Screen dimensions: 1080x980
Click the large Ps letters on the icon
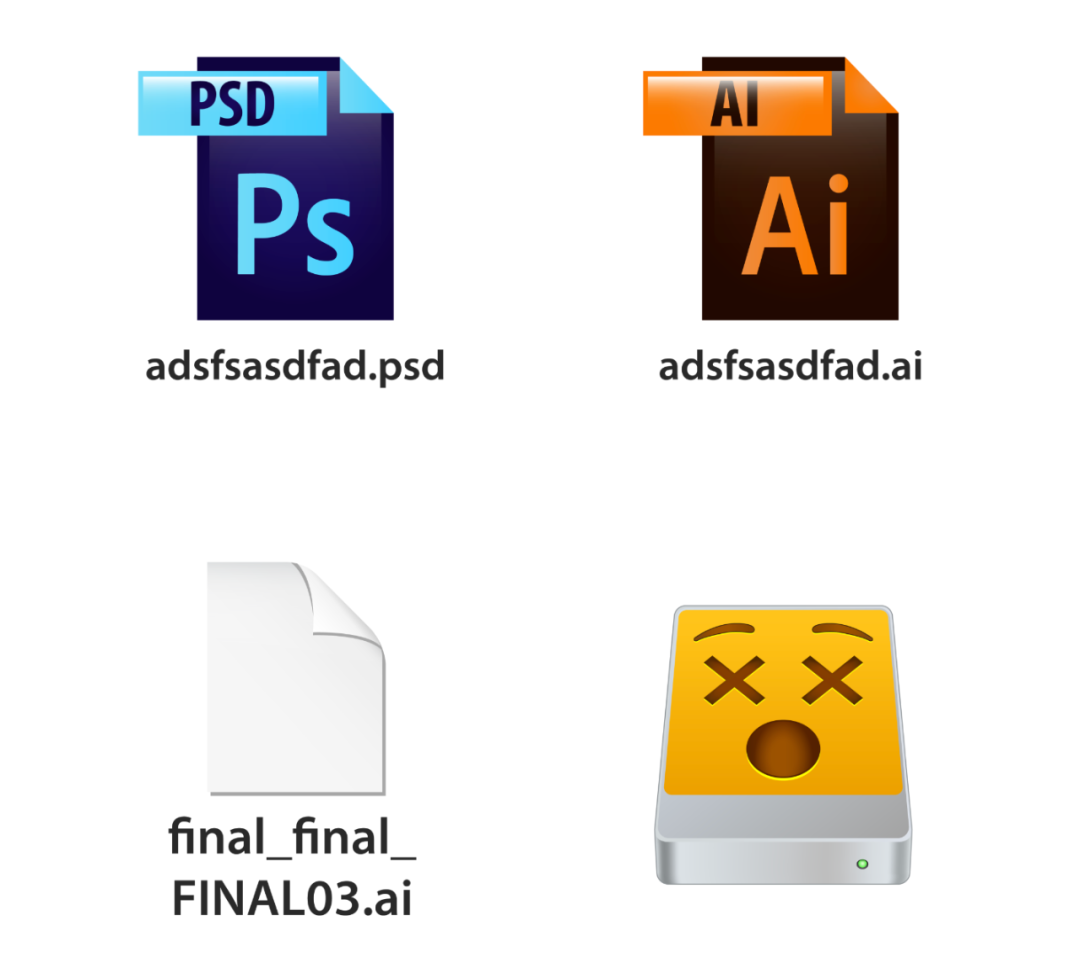click(295, 225)
